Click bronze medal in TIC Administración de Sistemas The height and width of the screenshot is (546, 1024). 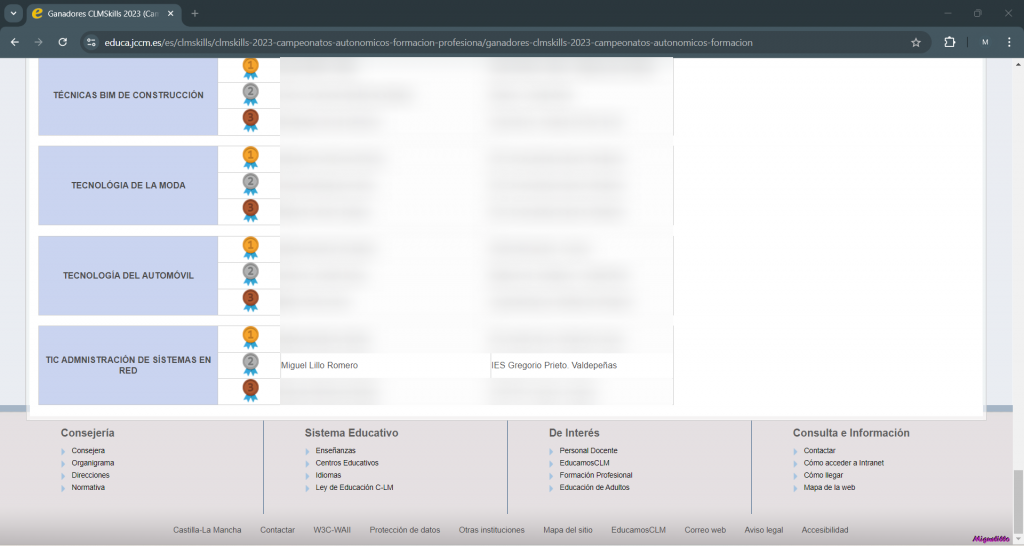coord(250,391)
